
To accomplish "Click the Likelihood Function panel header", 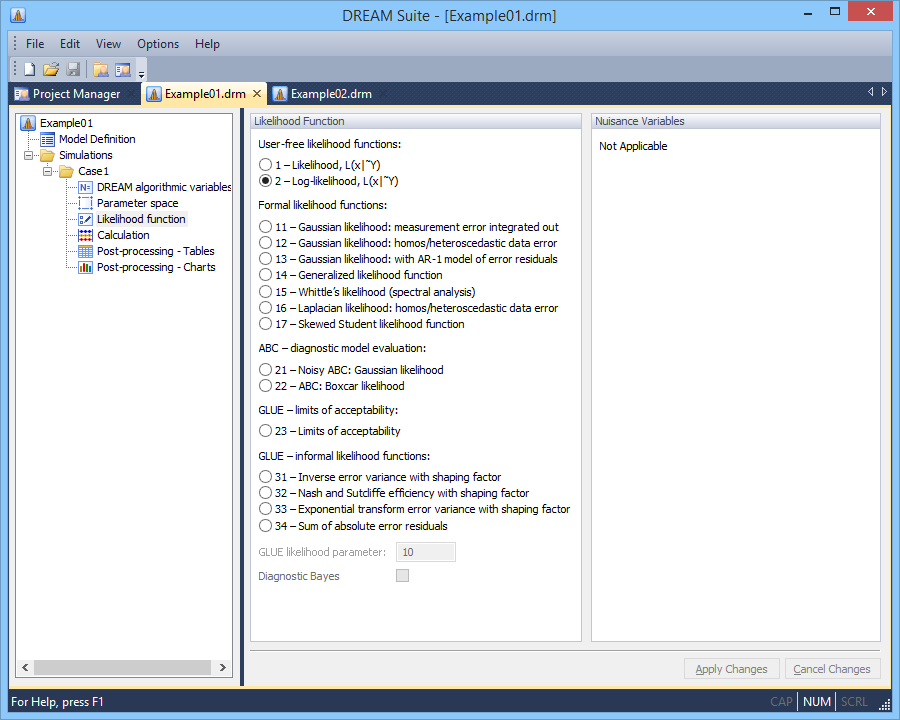I will point(416,121).
